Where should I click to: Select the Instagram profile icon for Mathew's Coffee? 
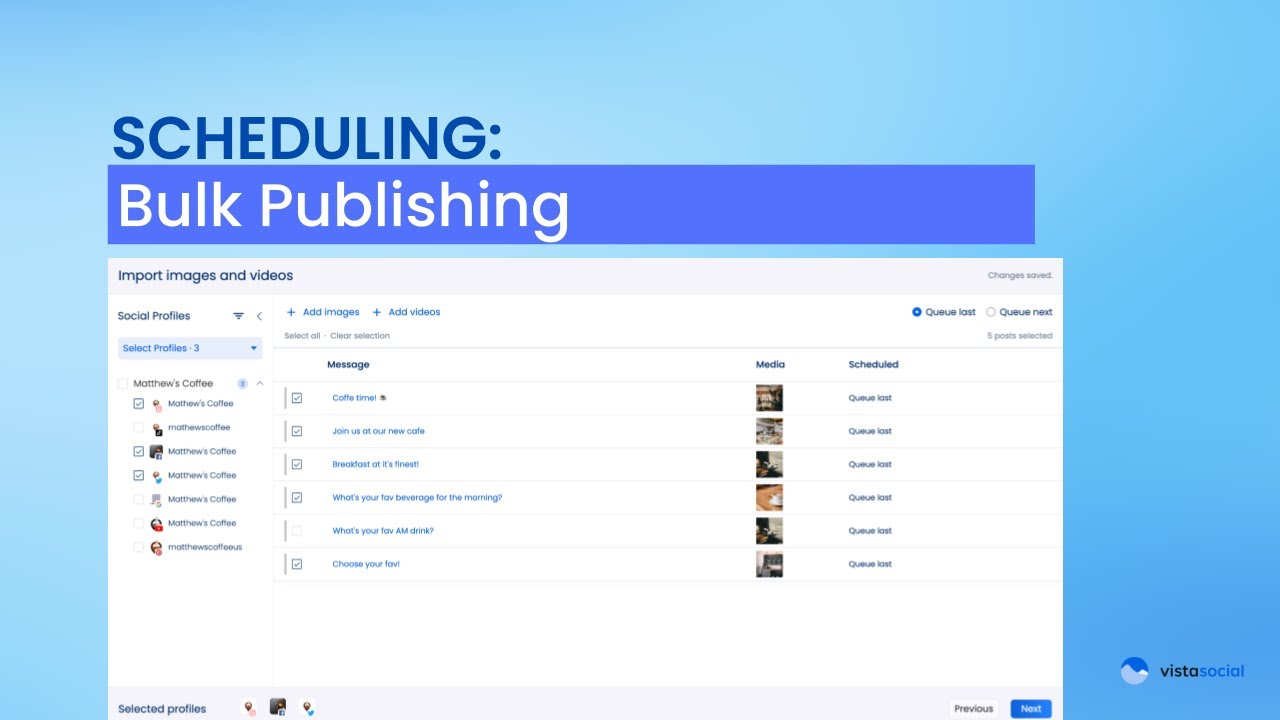pyautogui.click(x=157, y=403)
